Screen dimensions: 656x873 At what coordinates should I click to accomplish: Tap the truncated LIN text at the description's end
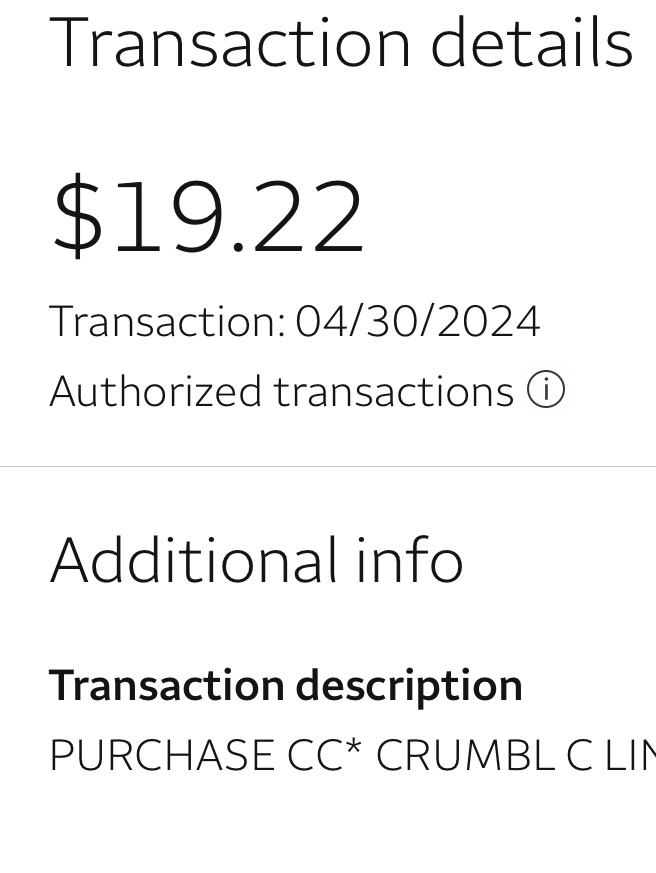[x=630, y=756]
